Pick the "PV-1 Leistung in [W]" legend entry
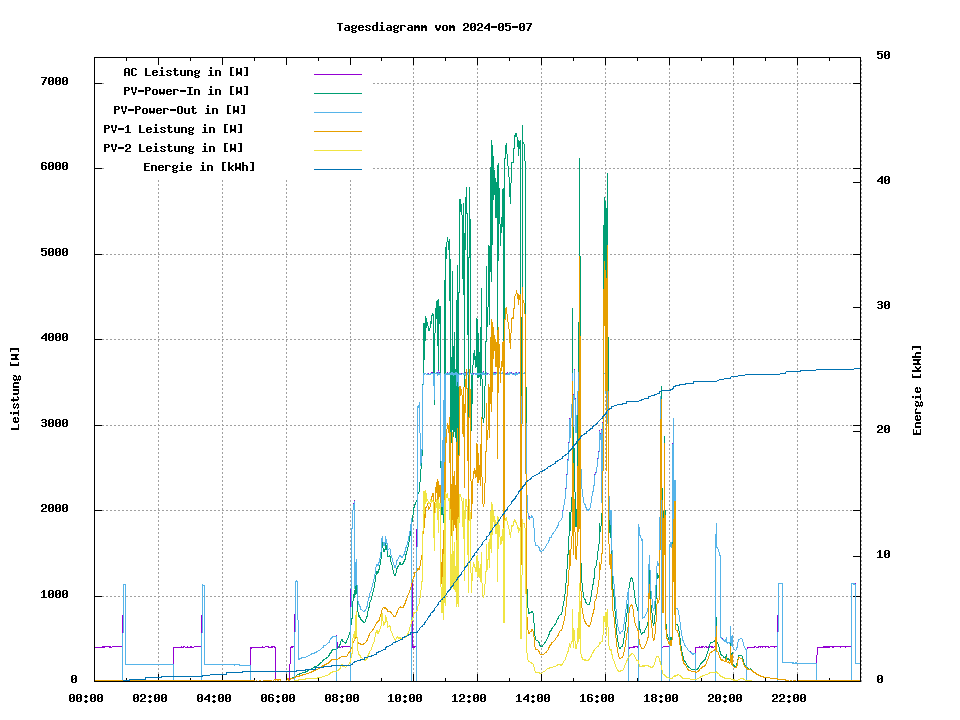 click(x=173, y=129)
